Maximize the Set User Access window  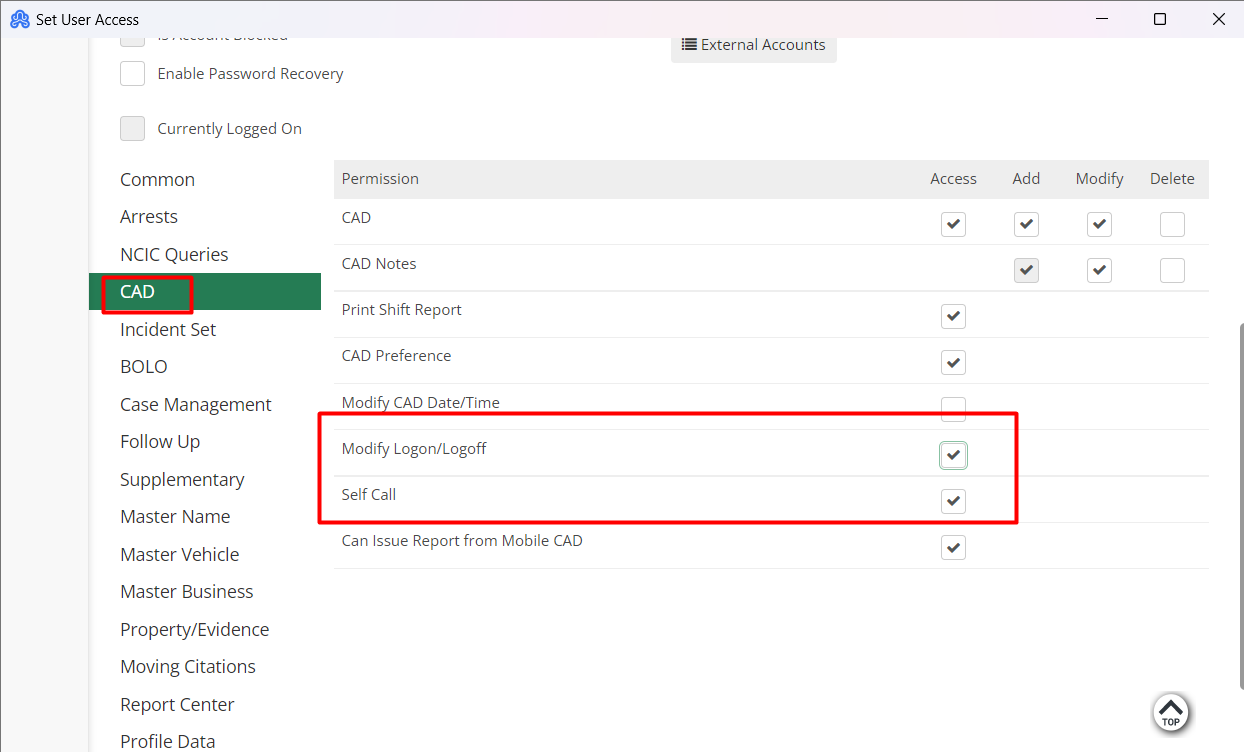1160,19
